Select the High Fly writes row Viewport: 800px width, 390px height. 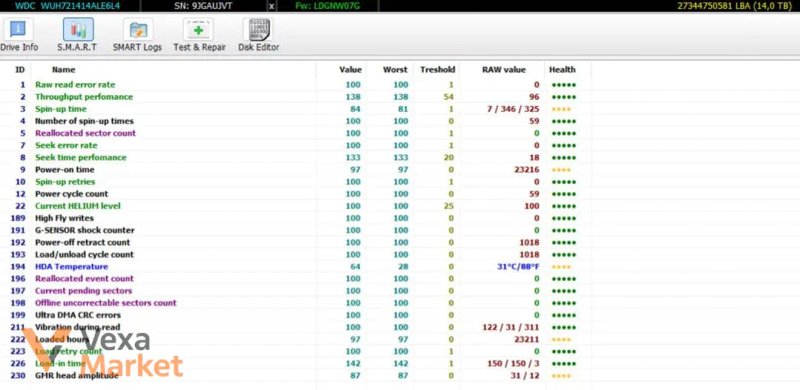pyautogui.click(x=64, y=218)
